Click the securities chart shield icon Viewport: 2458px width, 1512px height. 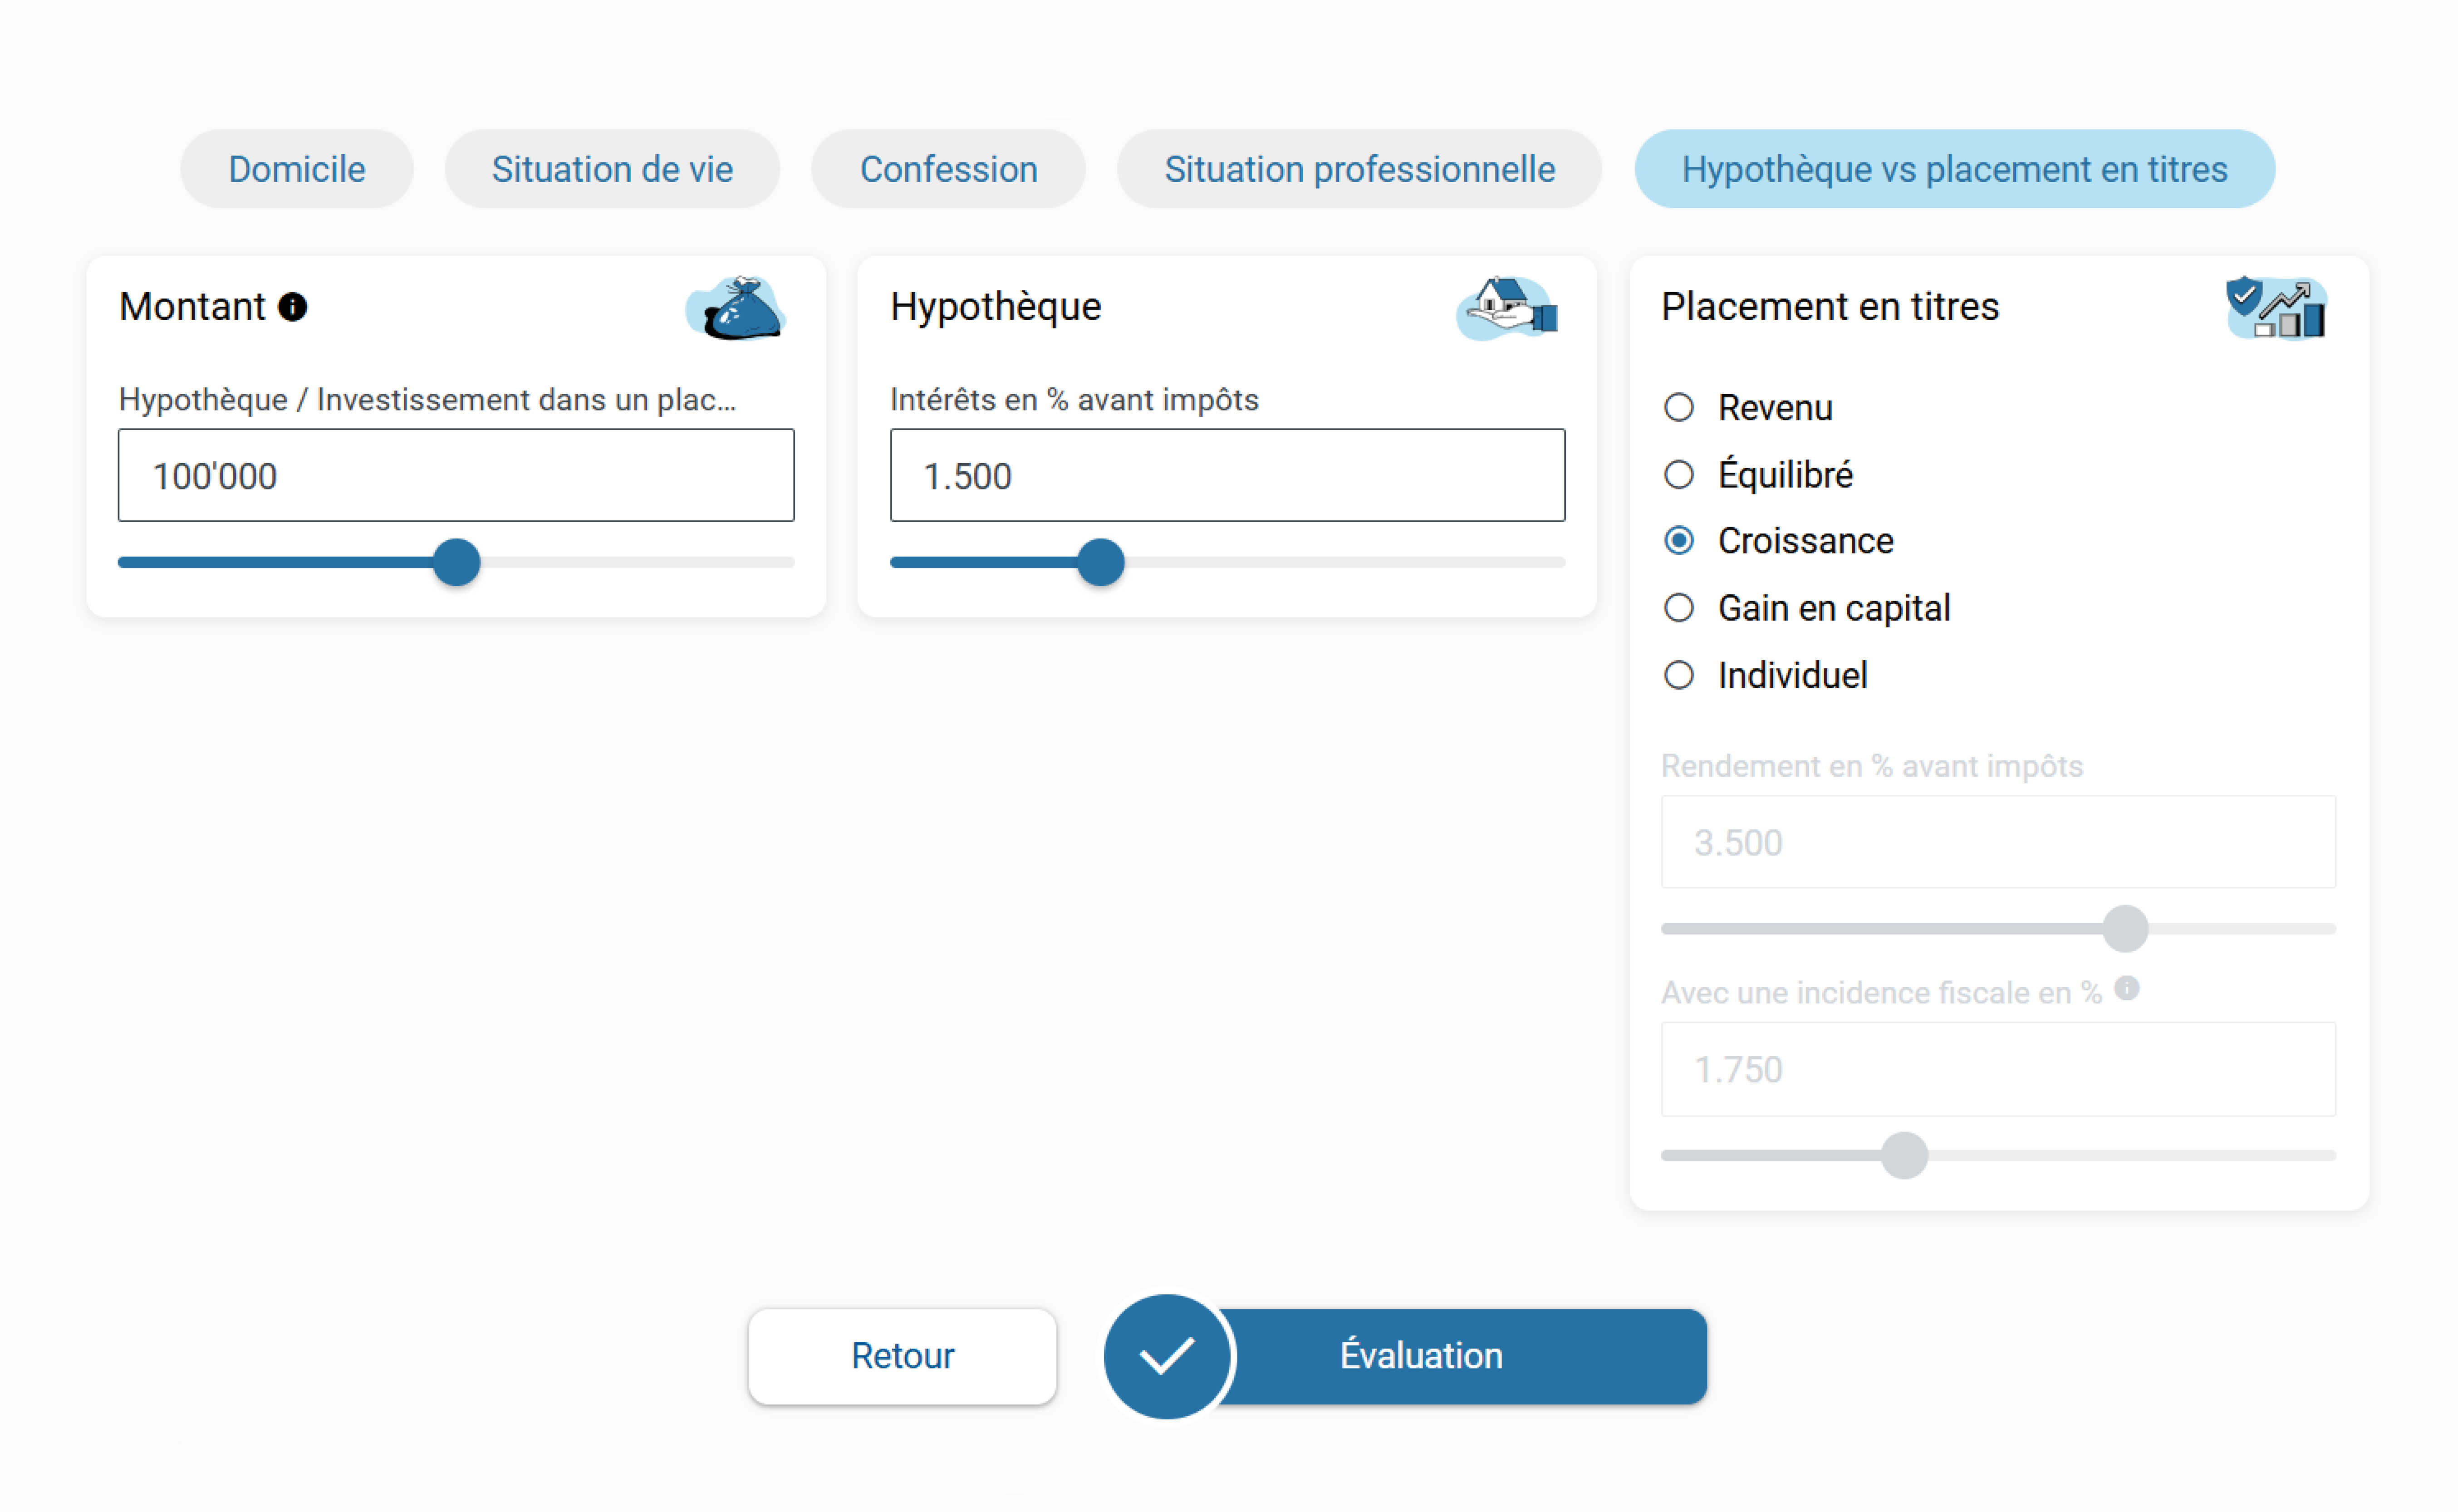coord(2276,308)
